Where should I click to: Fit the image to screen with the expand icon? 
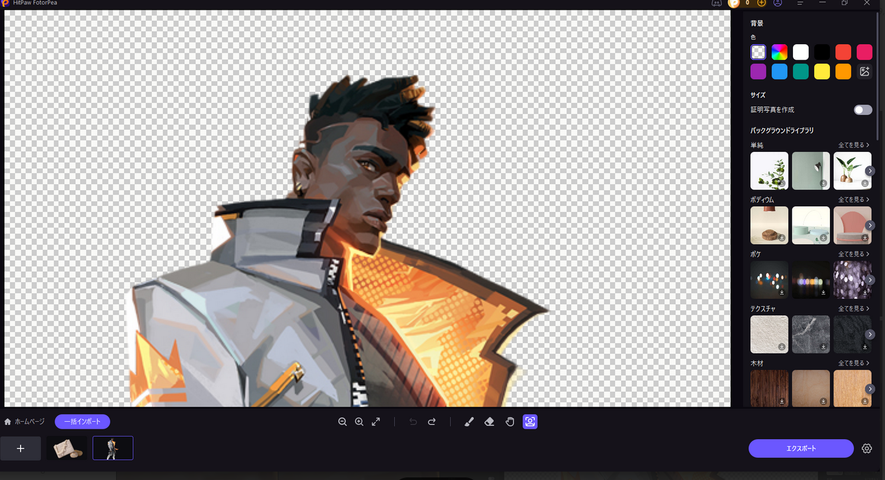click(376, 422)
